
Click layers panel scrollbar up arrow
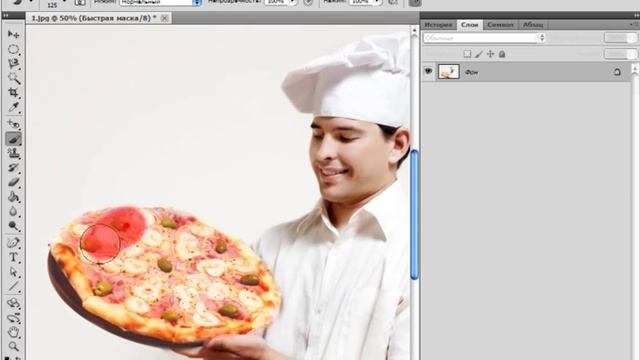click(x=635, y=68)
